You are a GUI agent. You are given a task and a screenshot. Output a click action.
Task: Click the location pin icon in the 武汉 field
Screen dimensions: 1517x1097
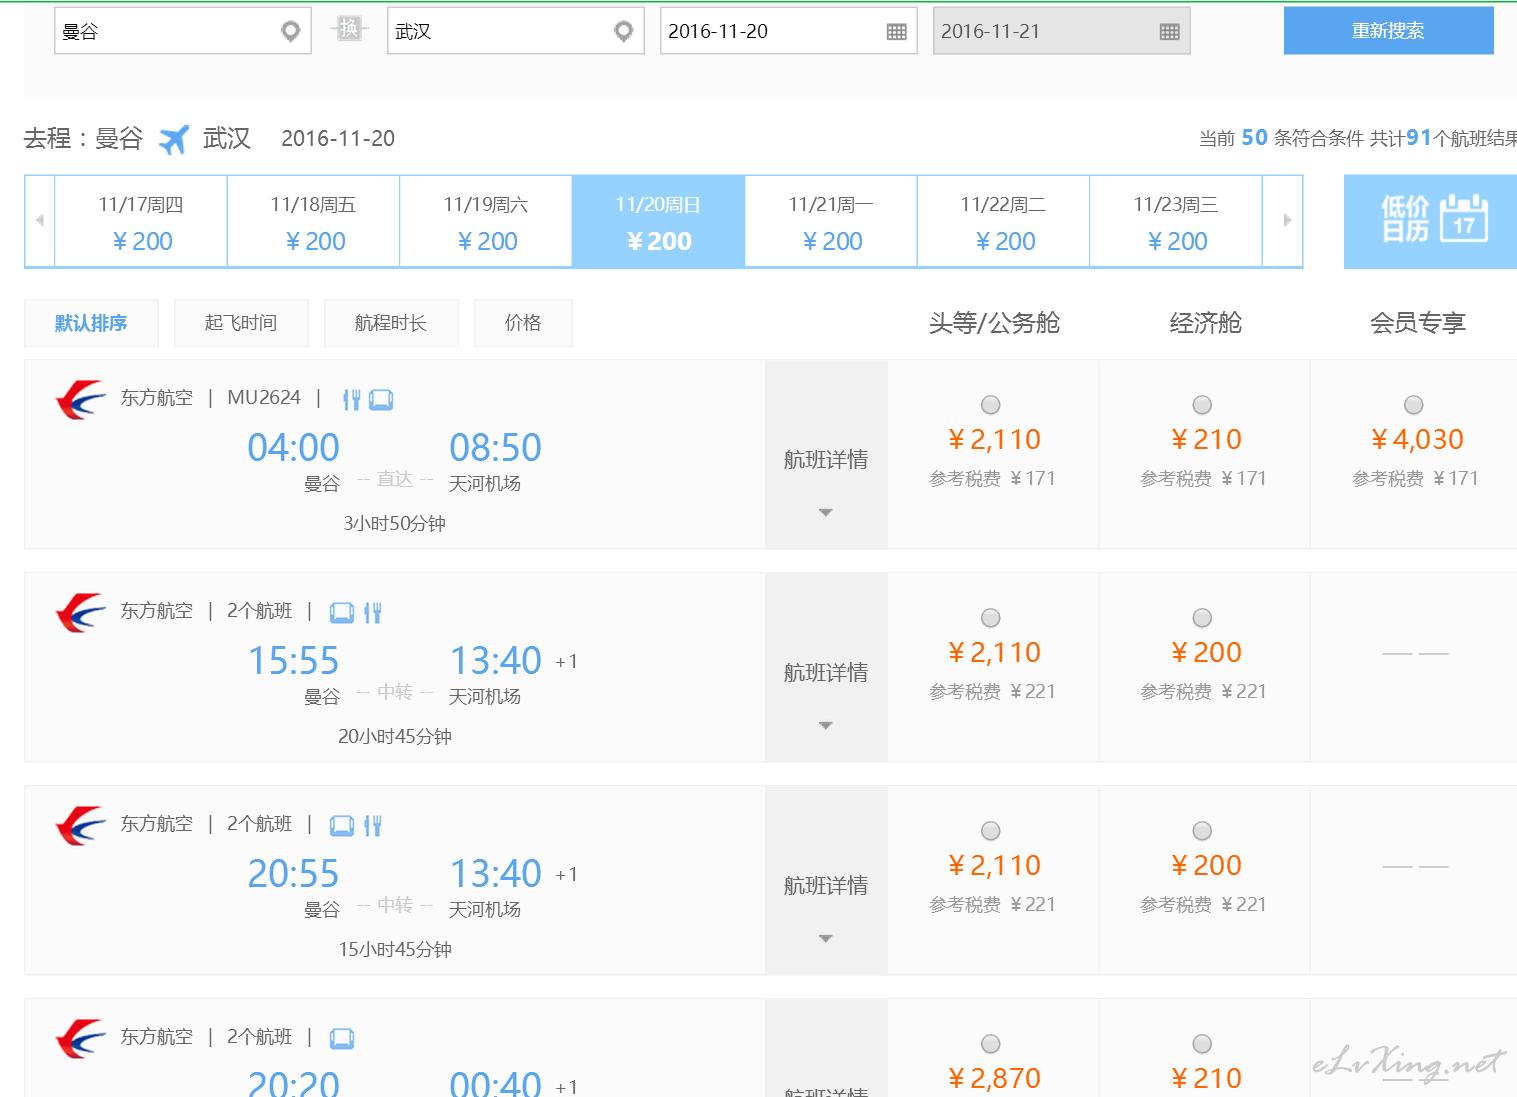pyautogui.click(x=623, y=32)
